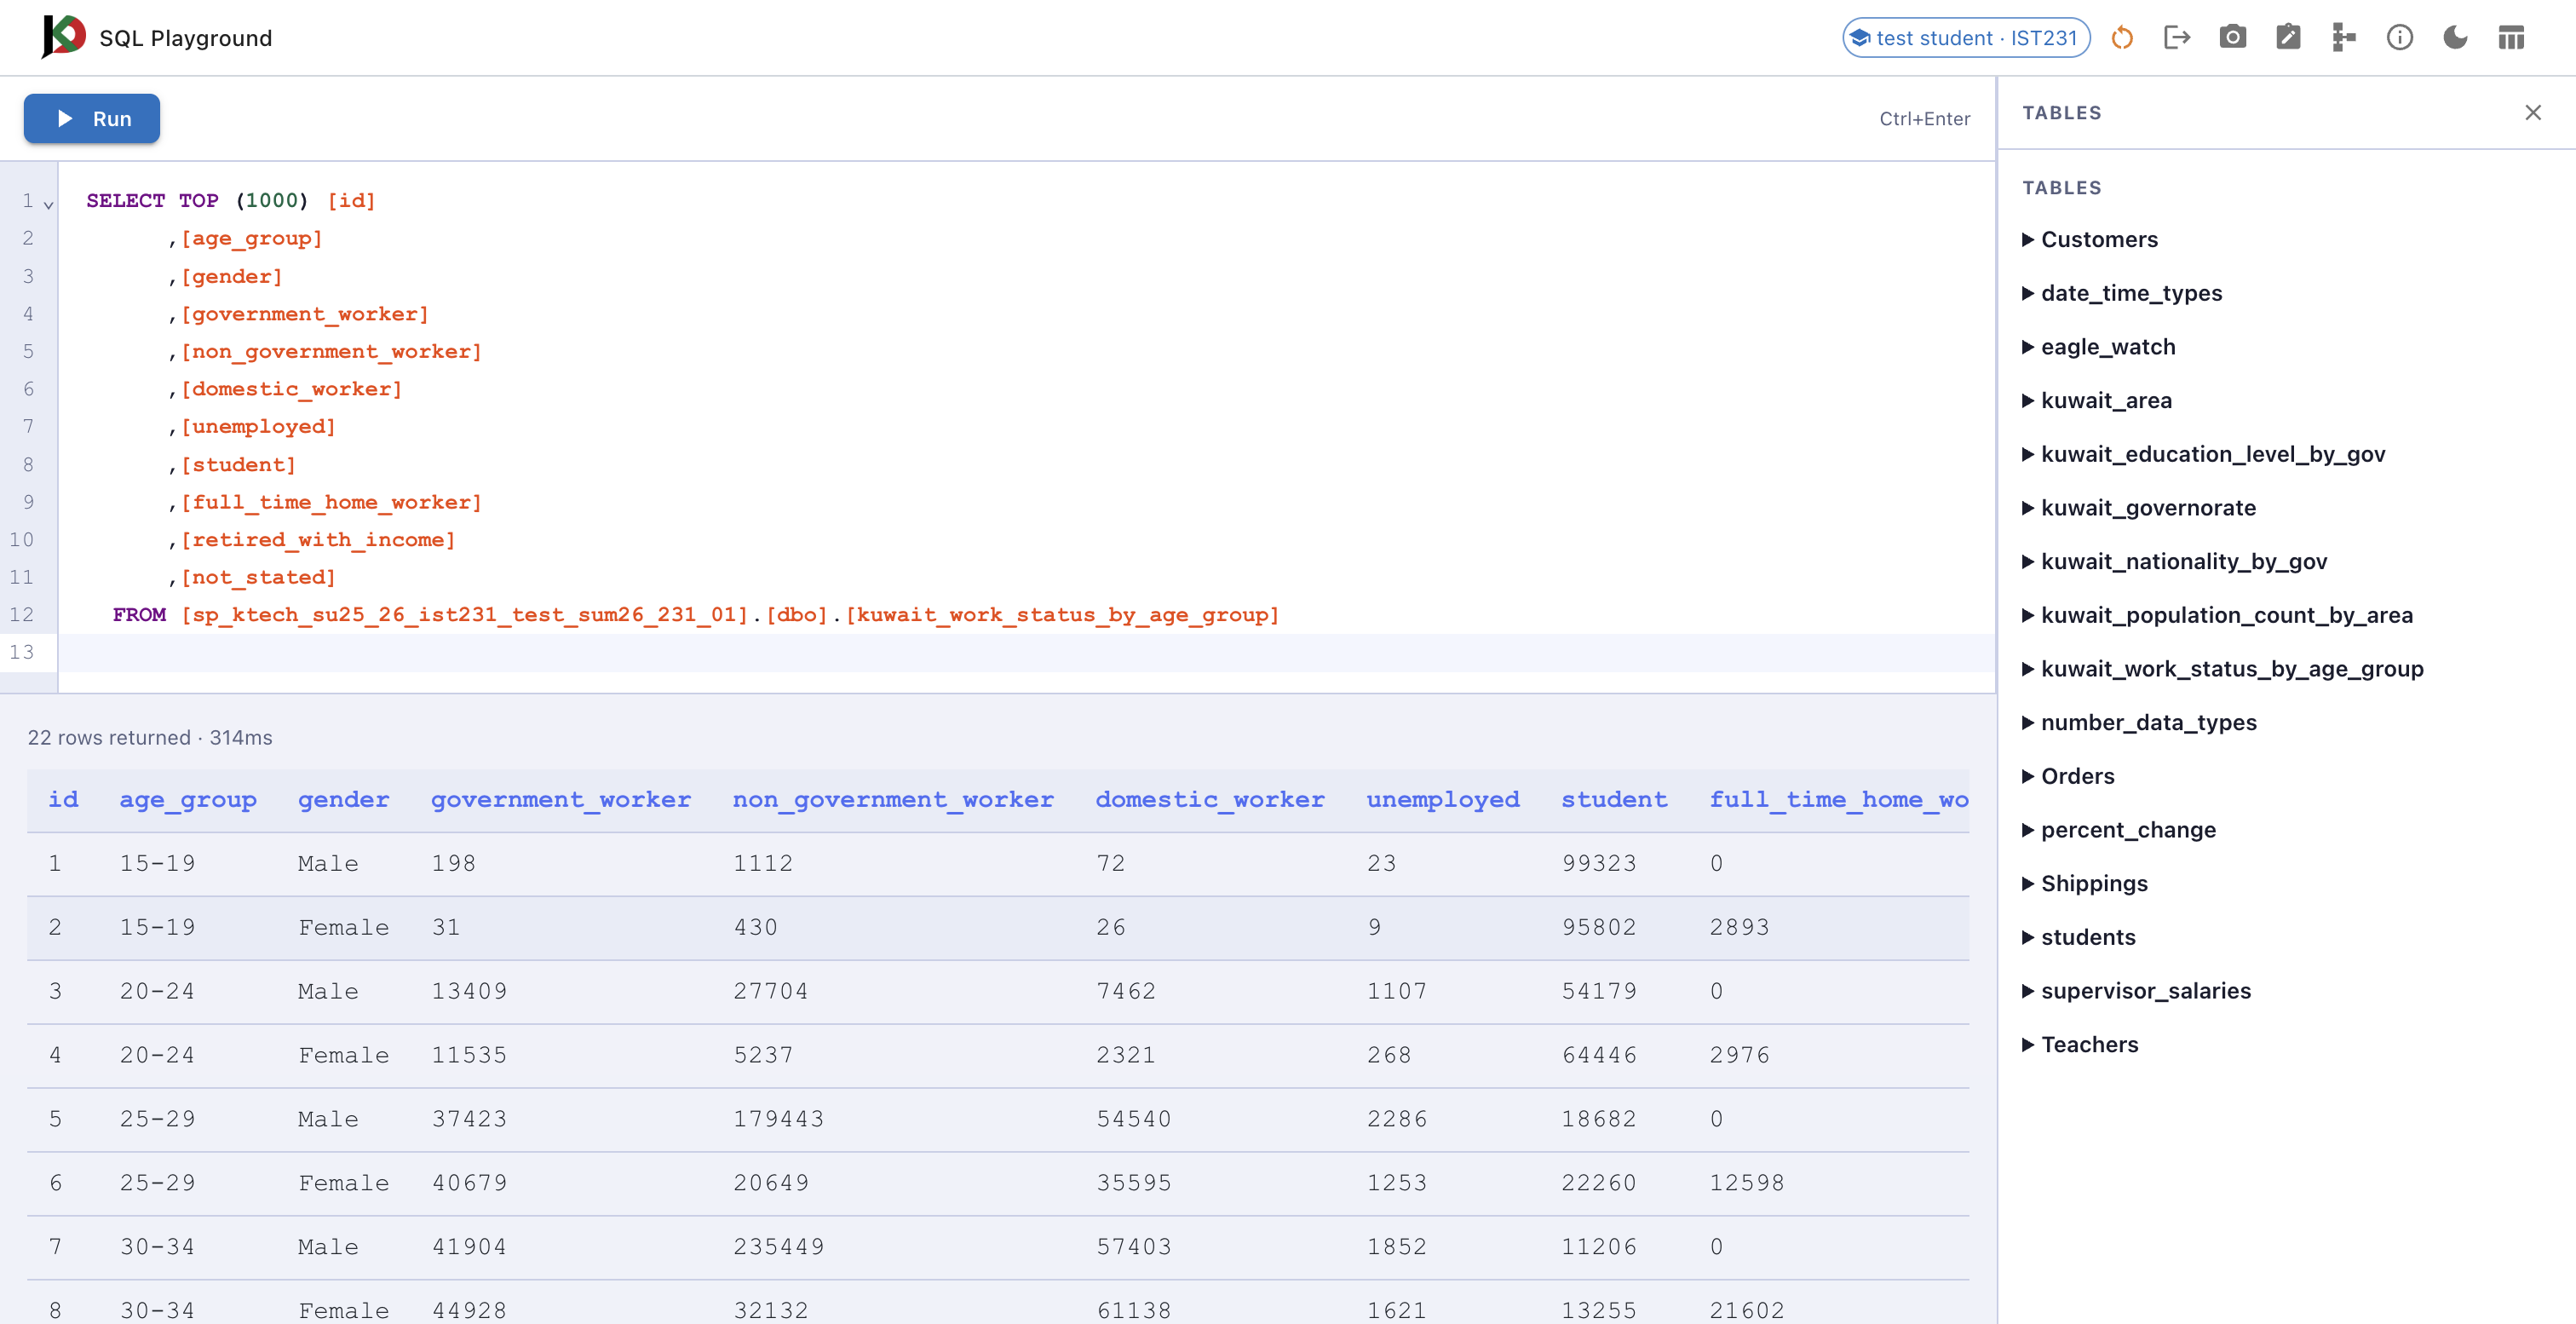Click the test student · IST231 badge

coord(1966,38)
